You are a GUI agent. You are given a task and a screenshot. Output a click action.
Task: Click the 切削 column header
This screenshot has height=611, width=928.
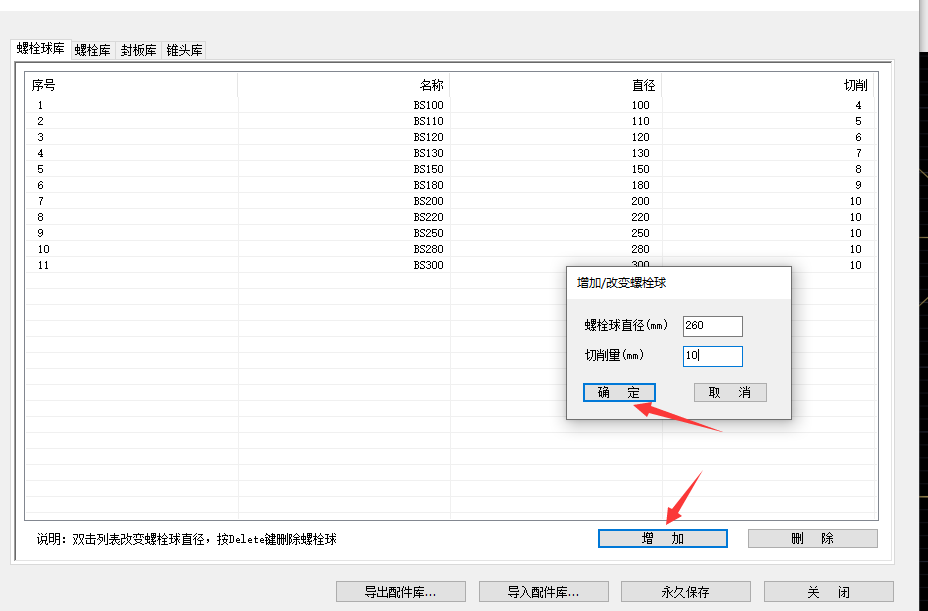point(768,85)
